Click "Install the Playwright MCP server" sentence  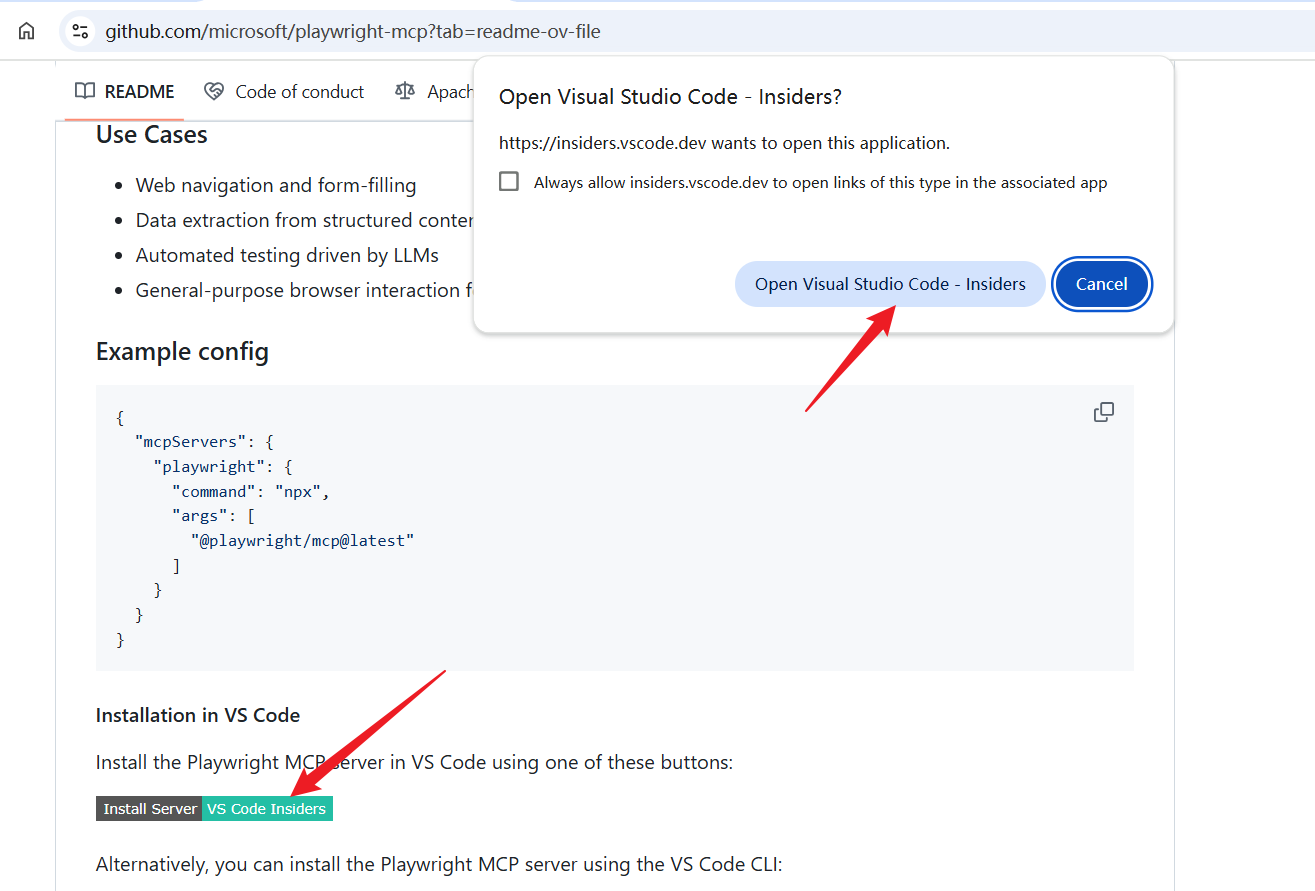pyautogui.click(x=414, y=762)
